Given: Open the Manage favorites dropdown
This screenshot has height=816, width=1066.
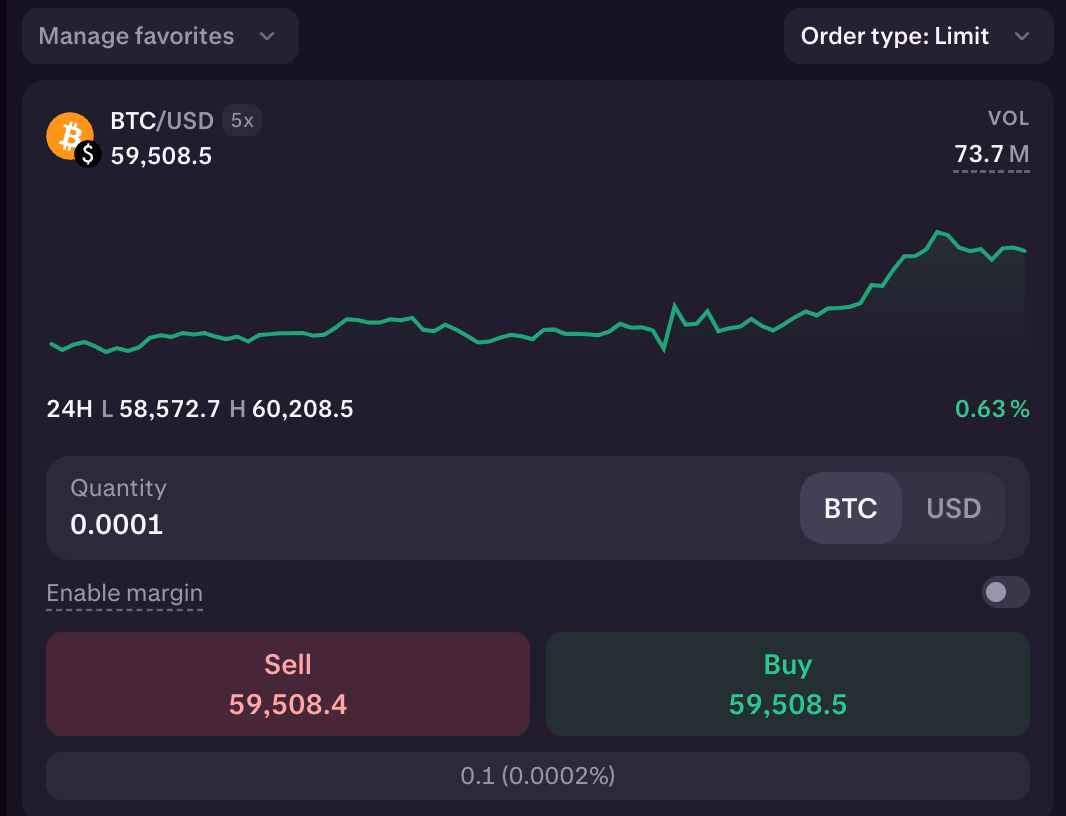Looking at the screenshot, I should pyautogui.click(x=160, y=36).
